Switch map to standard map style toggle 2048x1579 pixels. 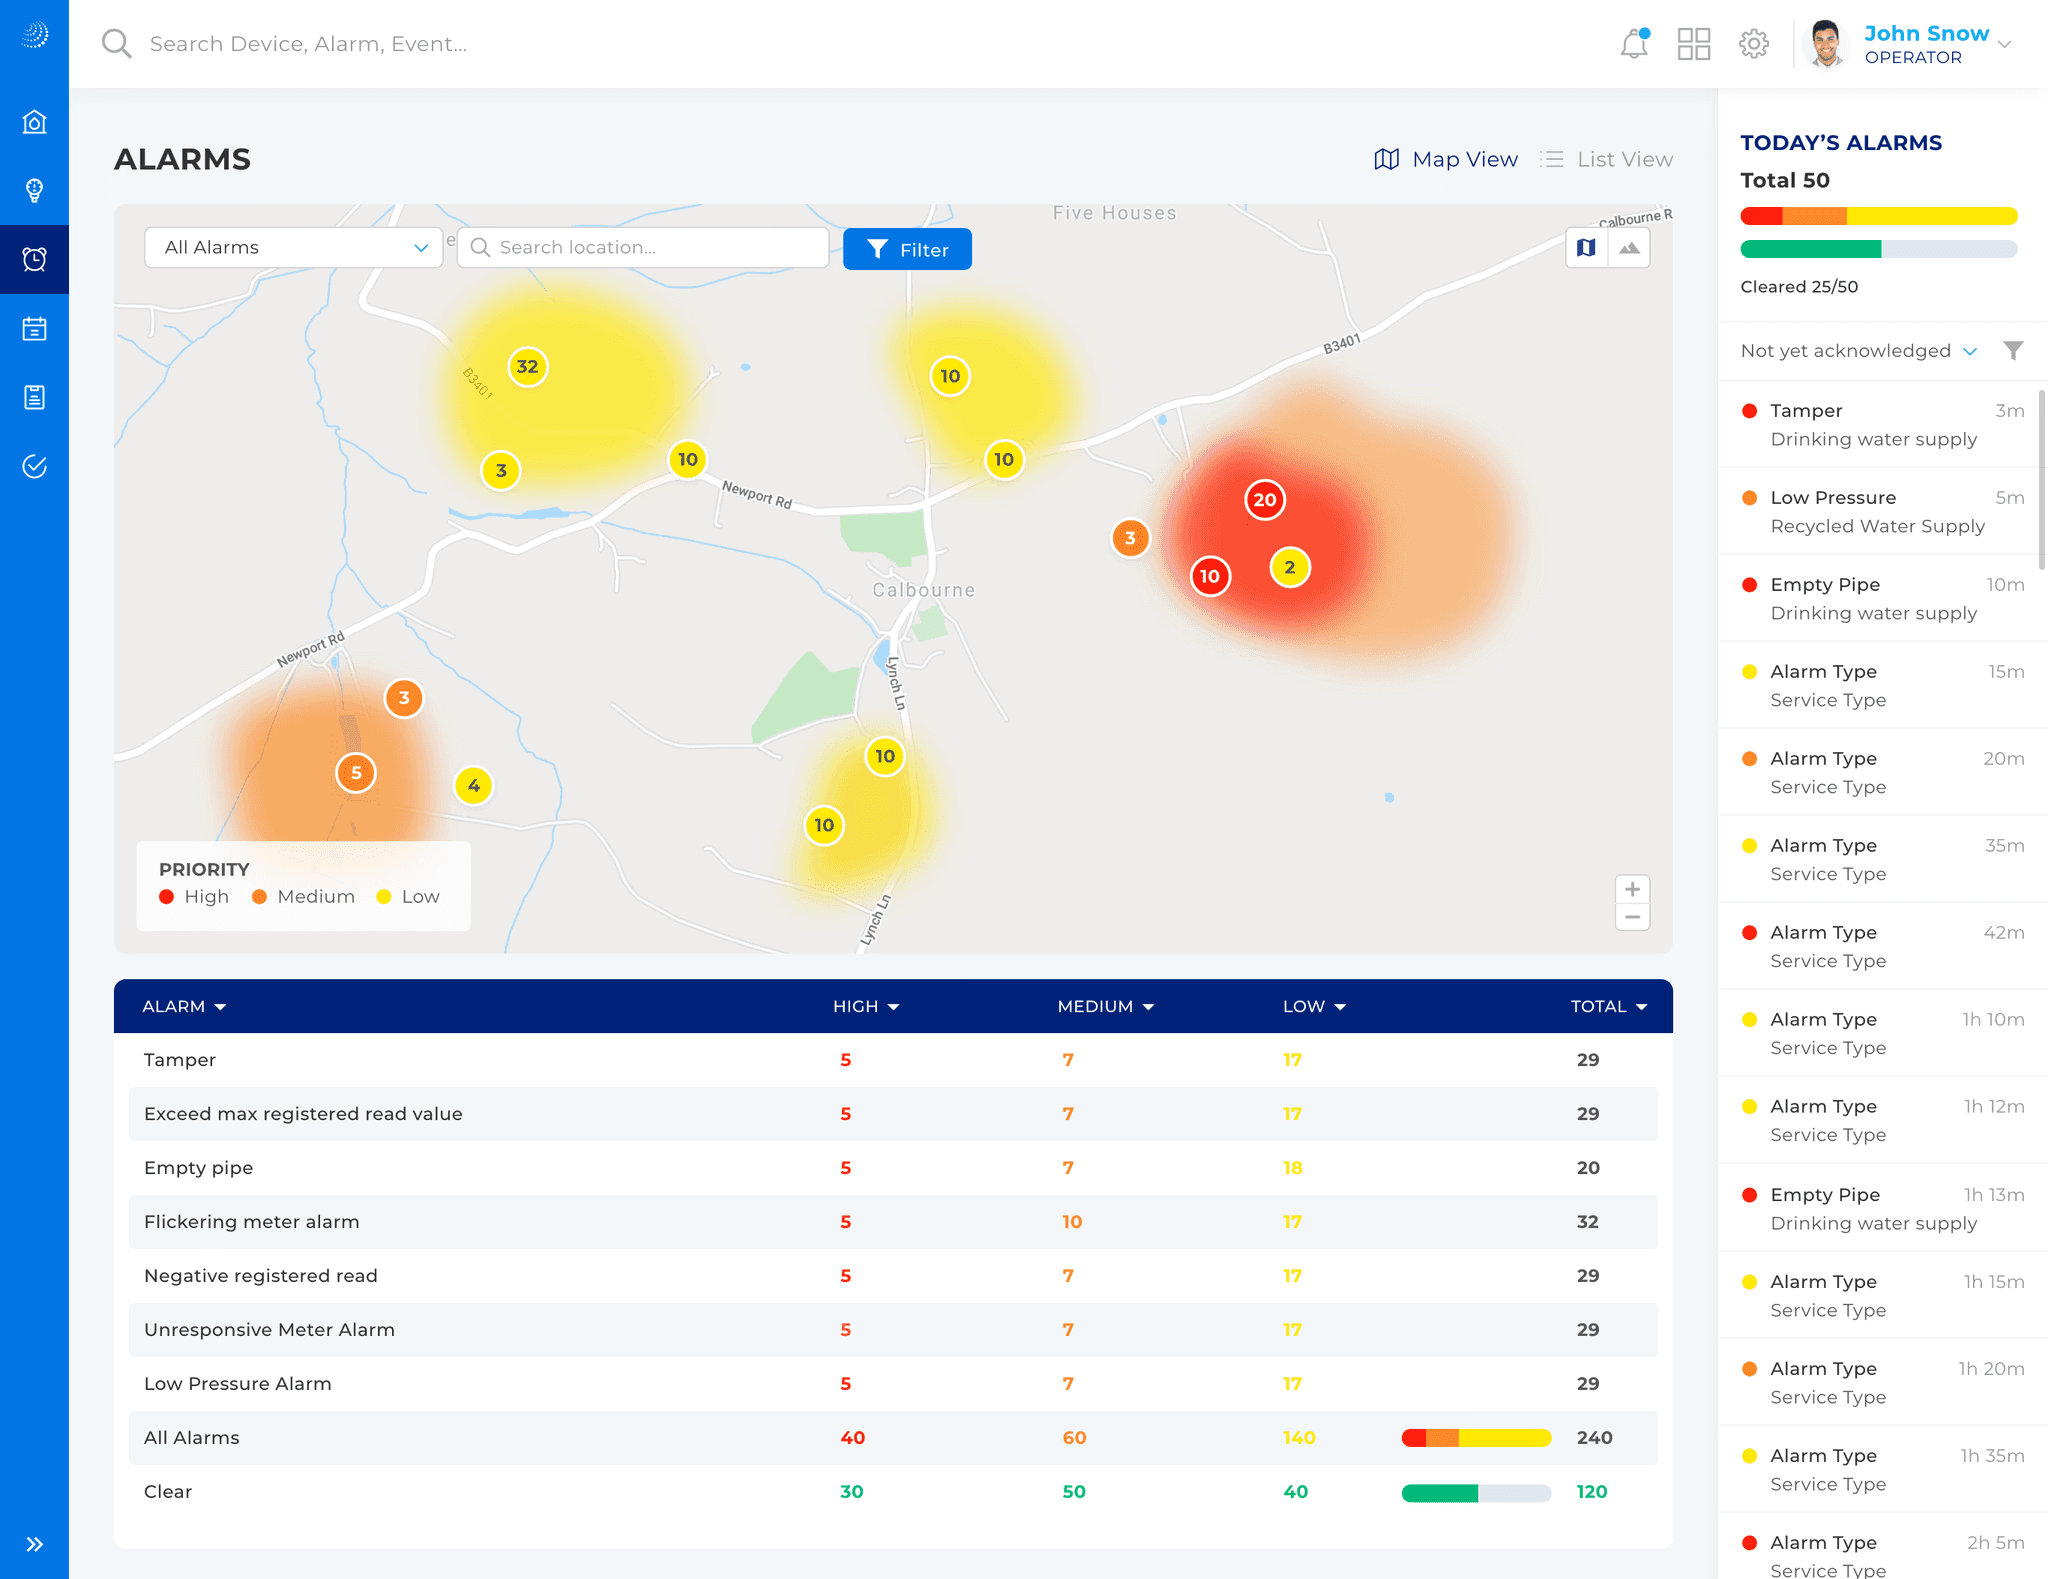click(x=1587, y=248)
